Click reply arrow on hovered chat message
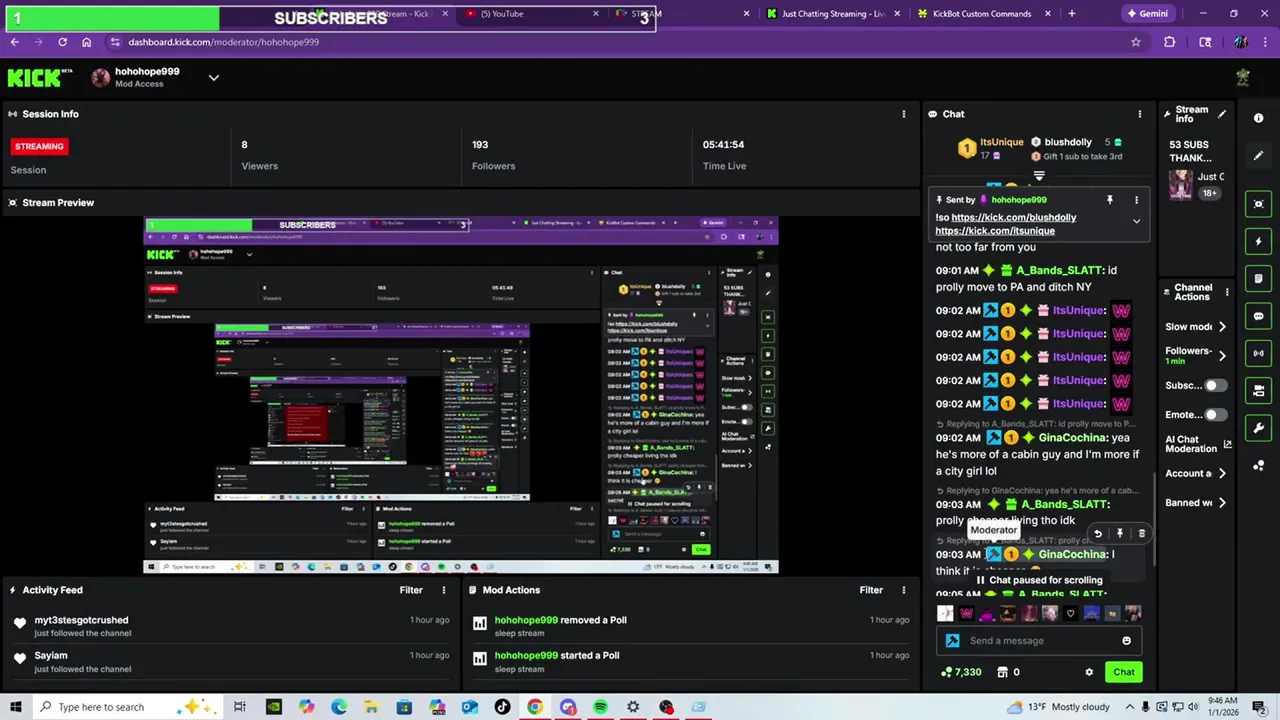 (1098, 534)
